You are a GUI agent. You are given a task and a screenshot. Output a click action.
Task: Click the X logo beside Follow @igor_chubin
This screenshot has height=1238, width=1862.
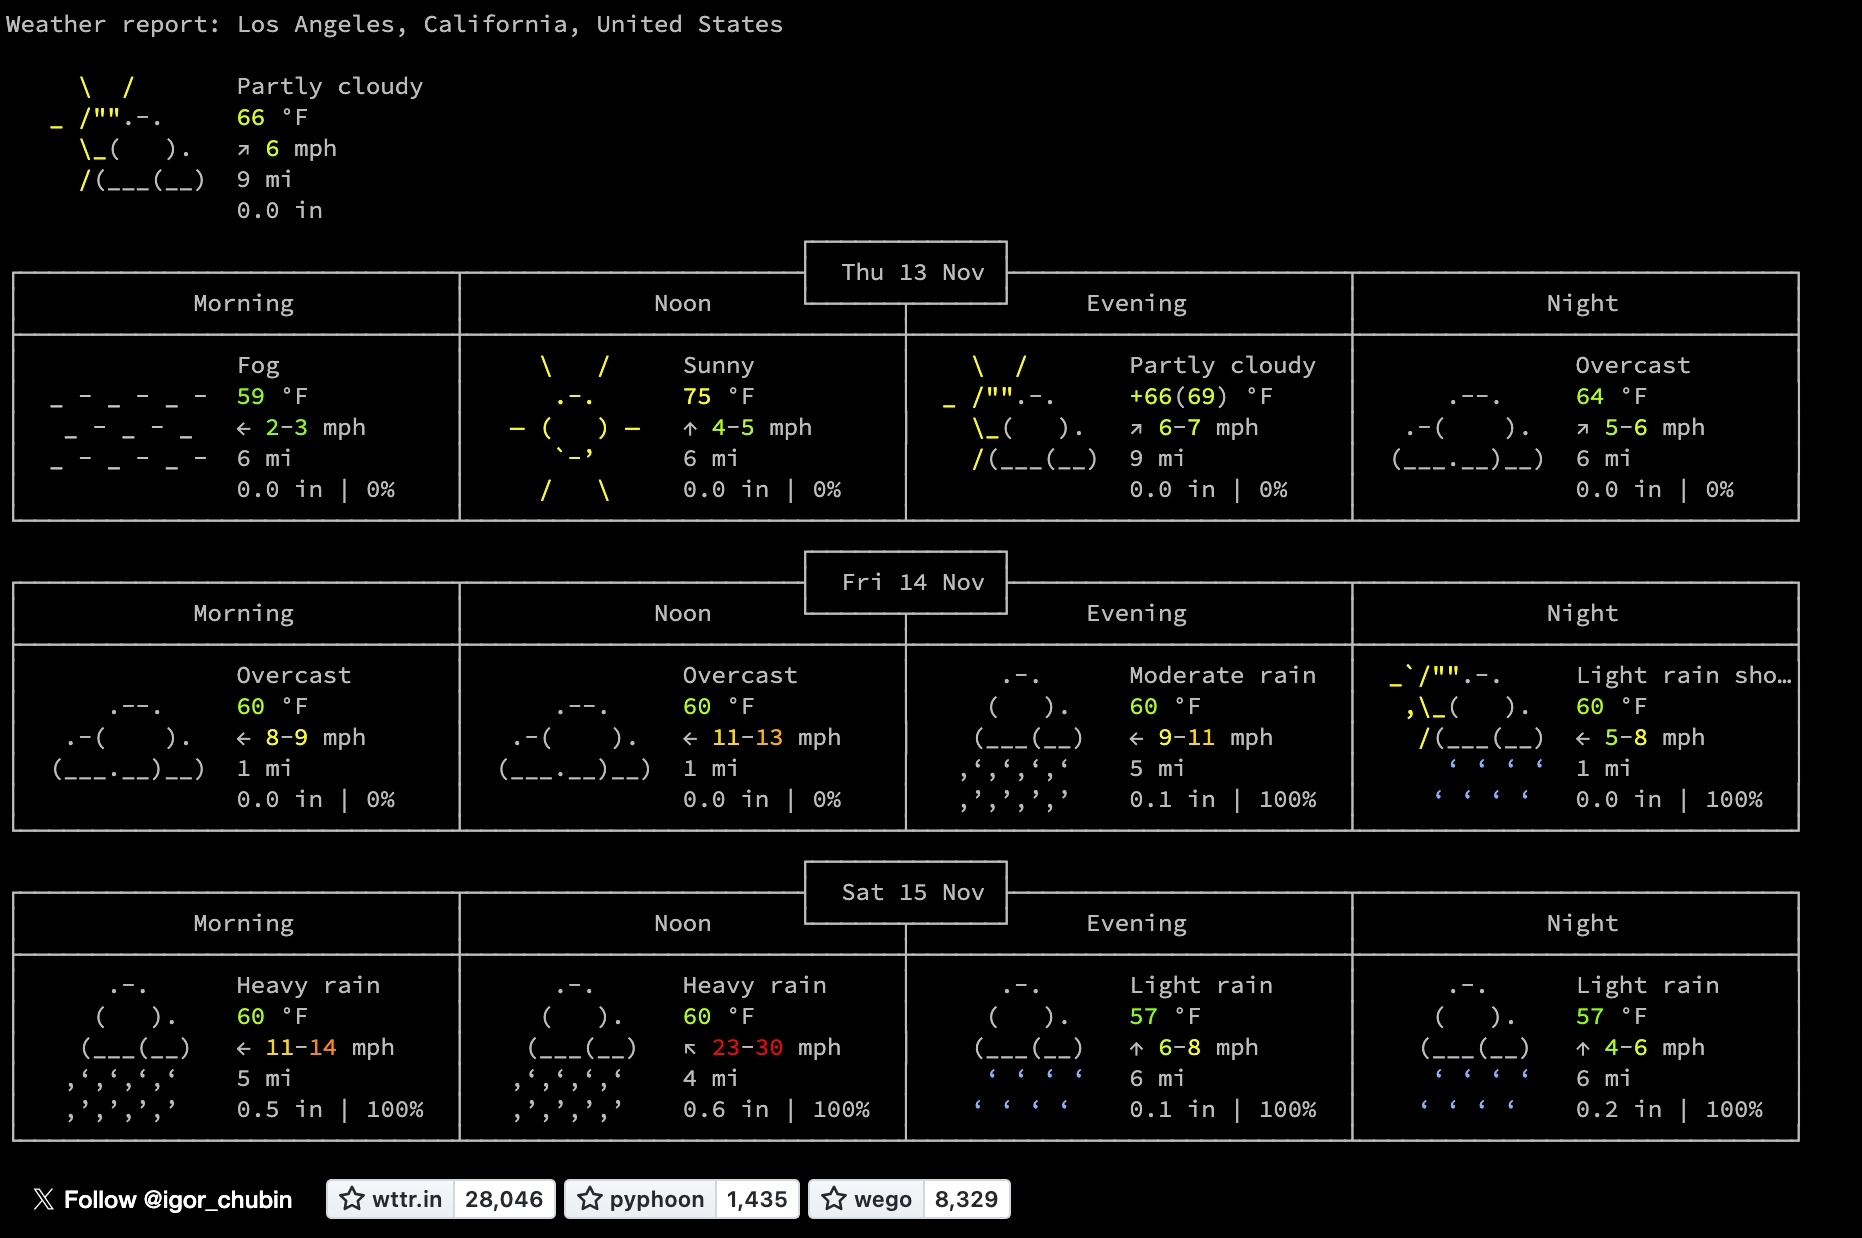click(43, 1199)
